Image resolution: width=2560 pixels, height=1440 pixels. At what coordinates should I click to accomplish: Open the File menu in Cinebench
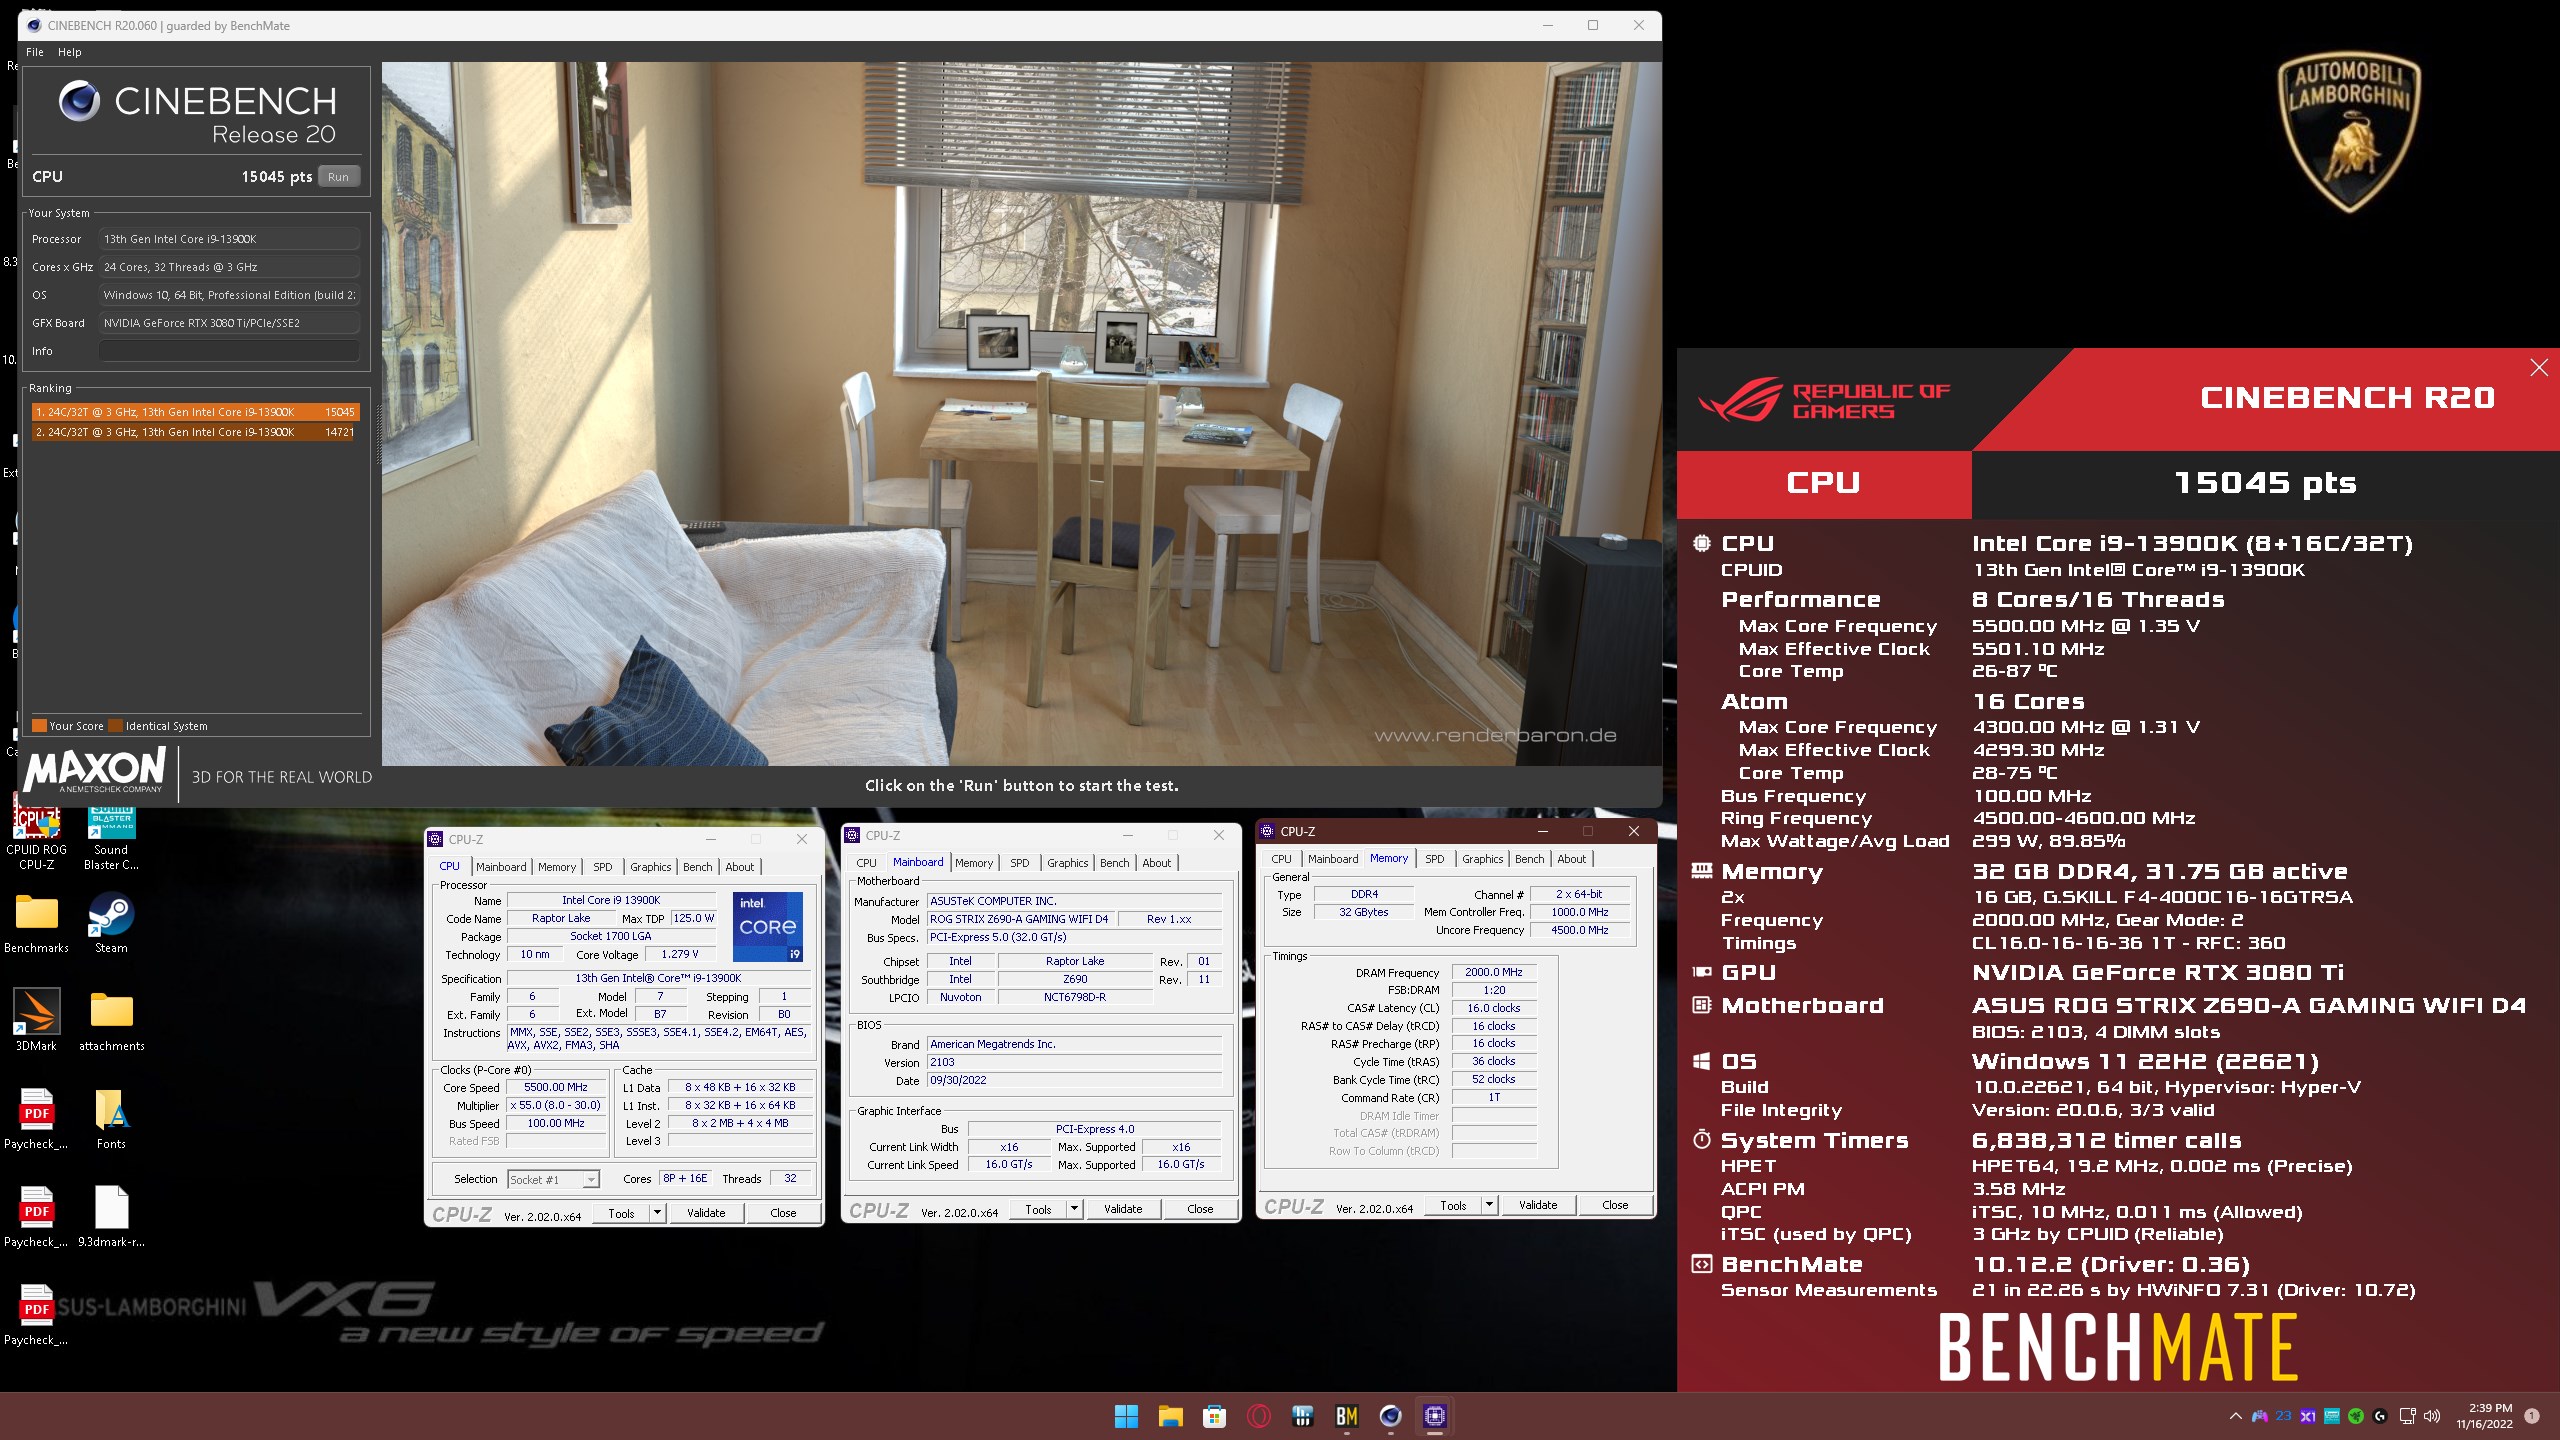[35, 52]
